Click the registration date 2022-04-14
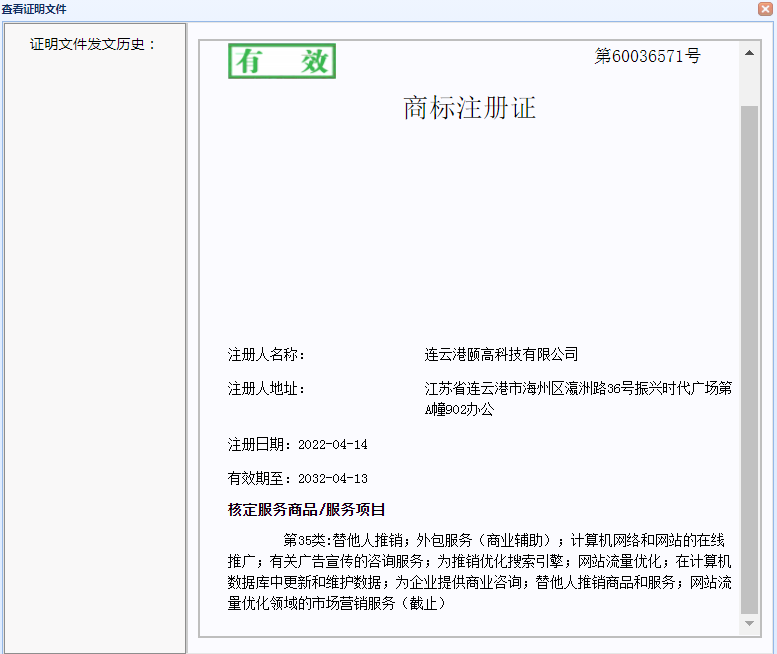The image size is (777, 654). [333, 444]
